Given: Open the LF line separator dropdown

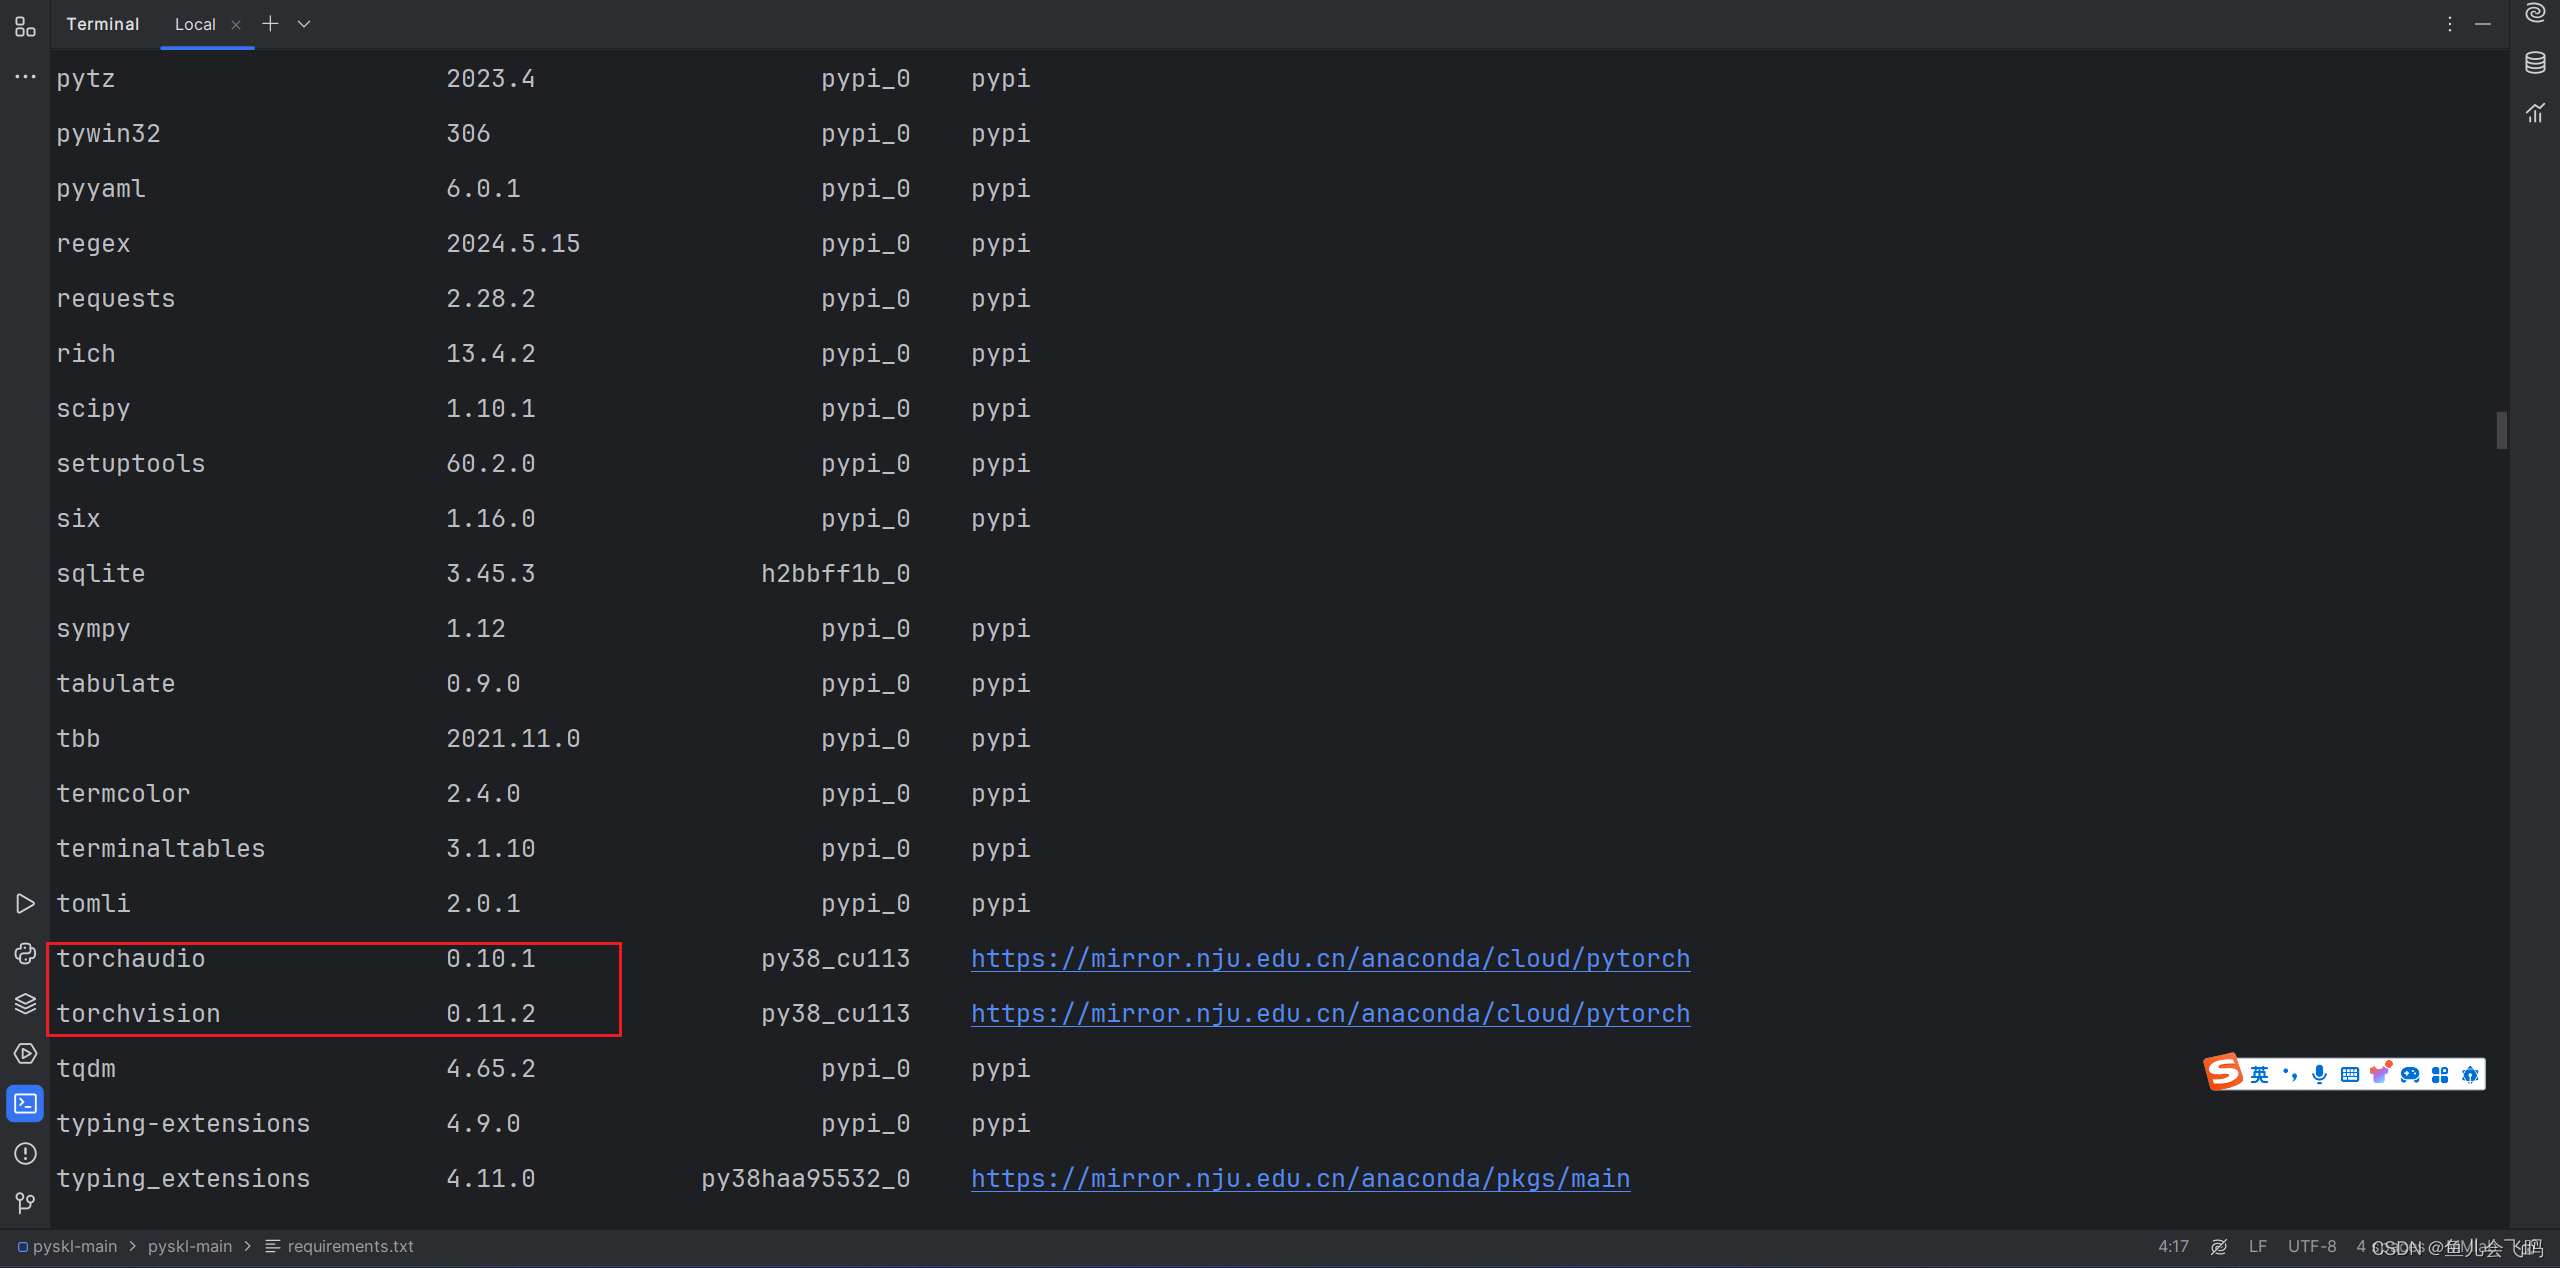Looking at the screenshot, I should pyautogui.click(x=2257, y=1246).
